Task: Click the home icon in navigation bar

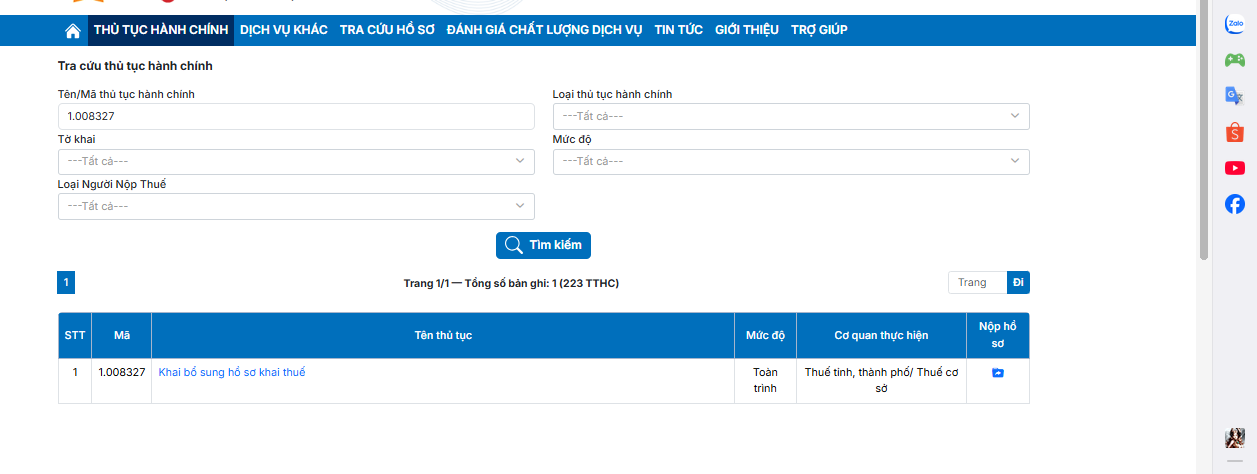Action: click(x=73, y=31)
